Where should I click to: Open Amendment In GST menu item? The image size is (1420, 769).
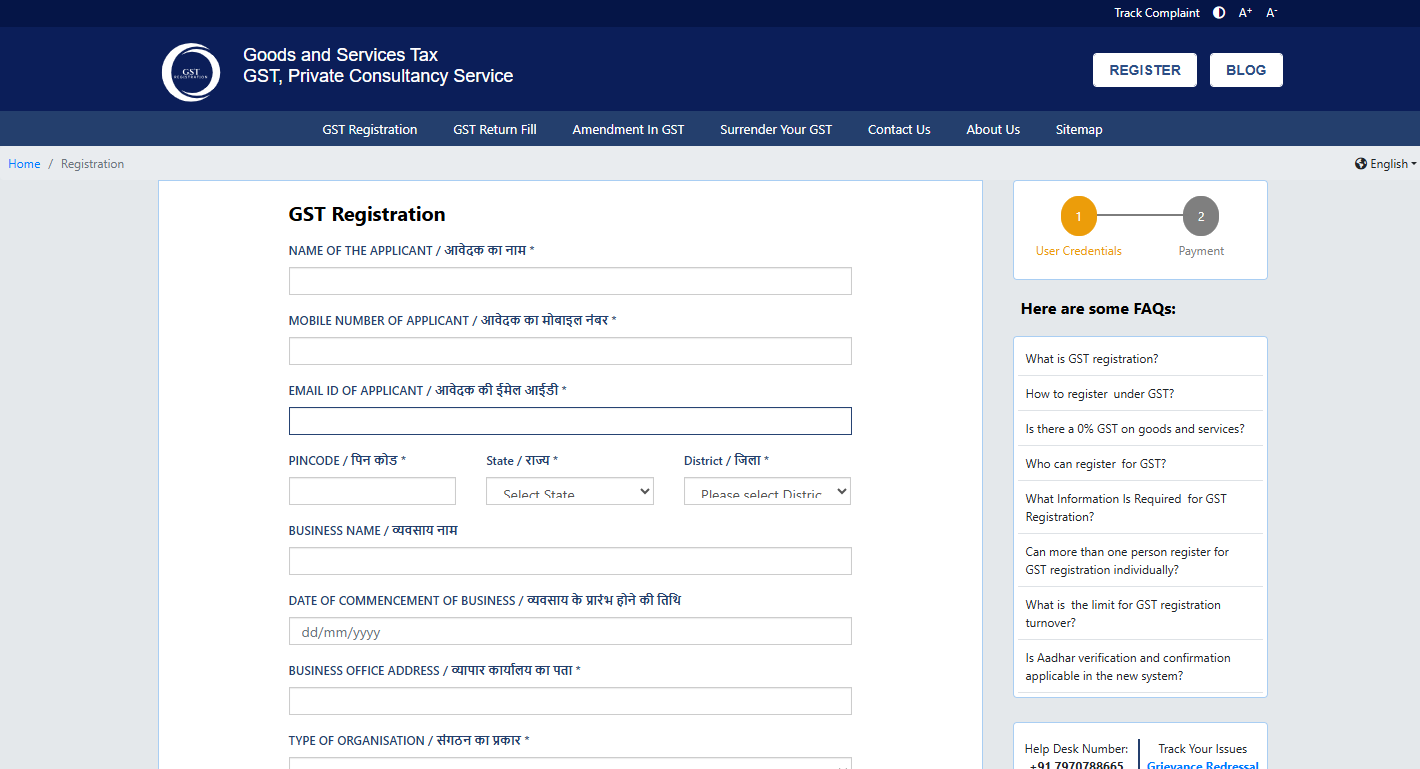(x=628, y=129)
